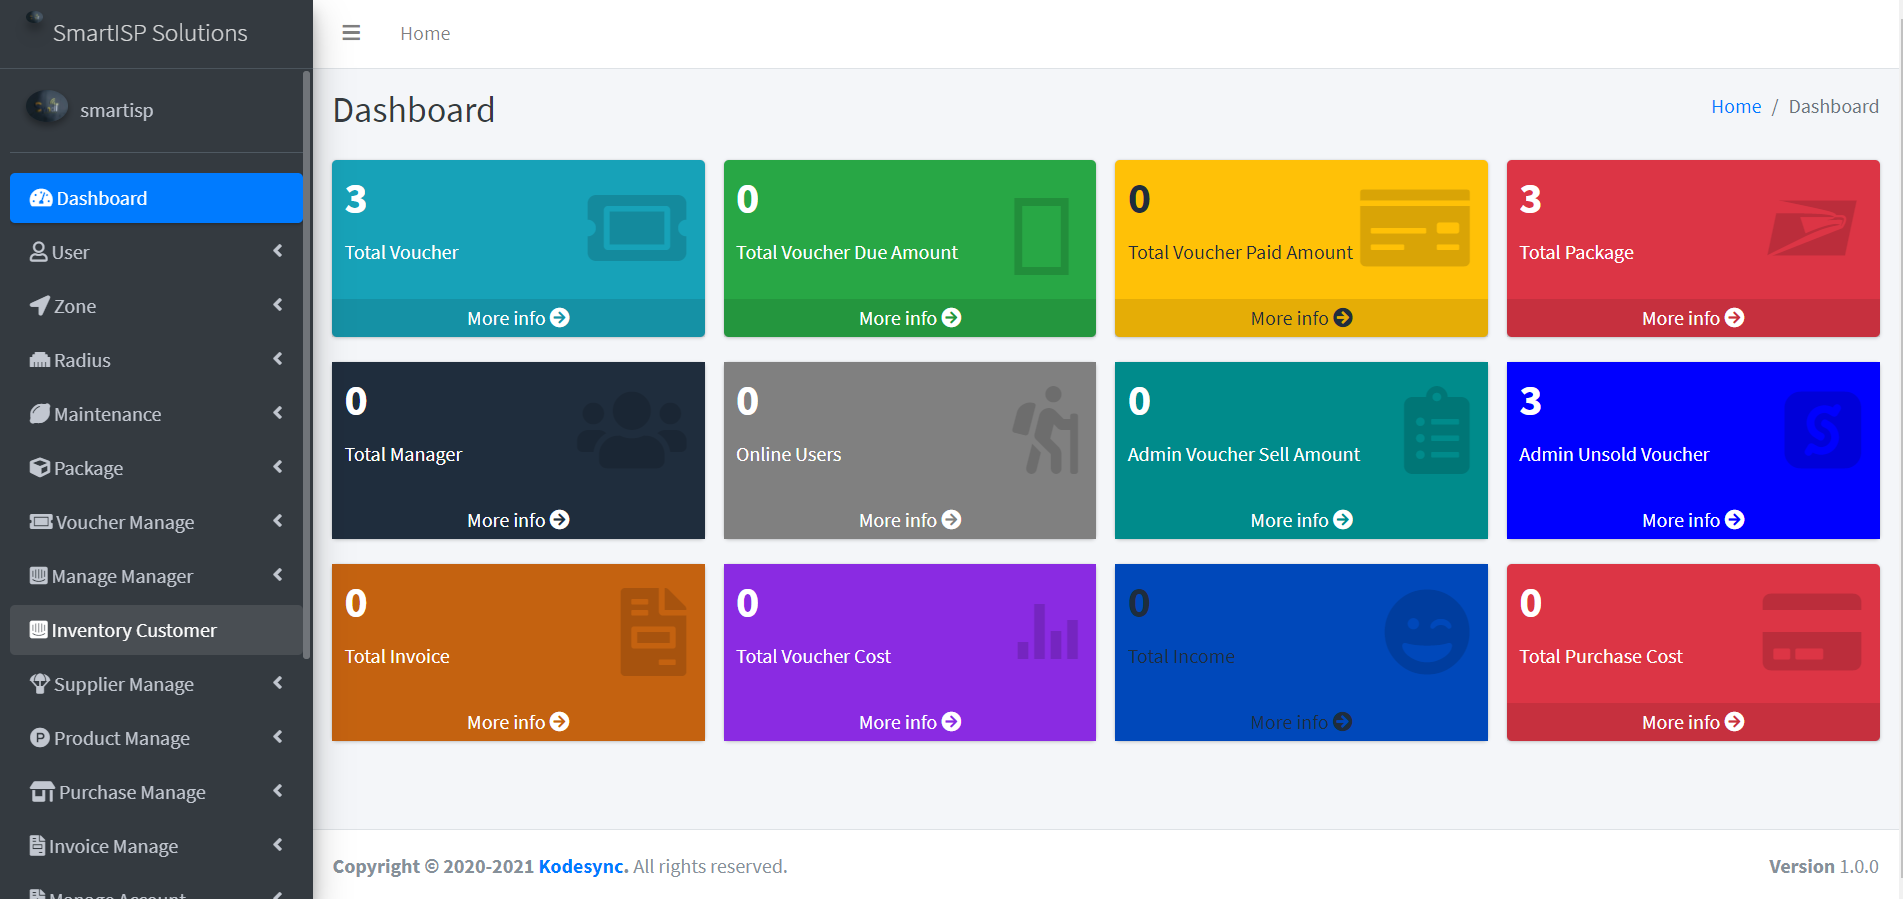Click the SmartISP Solutions brand title

(x=150, y=33)
